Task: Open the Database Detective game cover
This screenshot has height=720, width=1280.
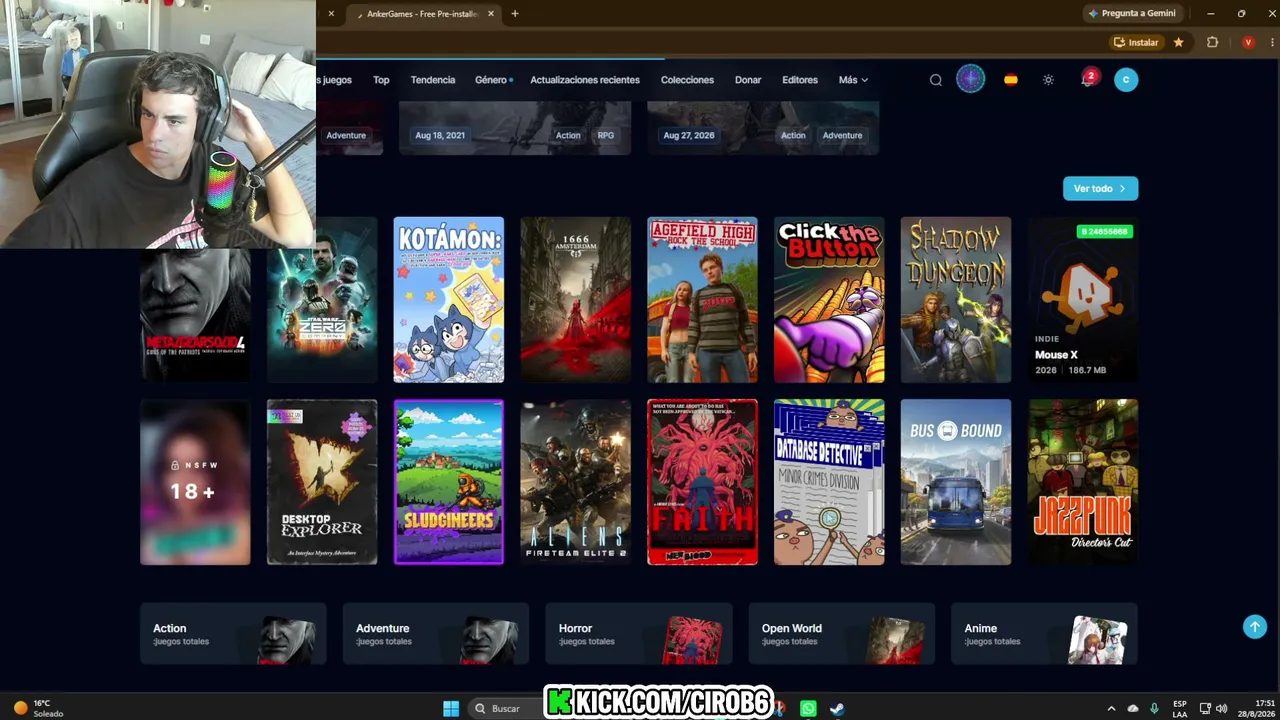Action: pyautogui.click(x=829, y=482)
